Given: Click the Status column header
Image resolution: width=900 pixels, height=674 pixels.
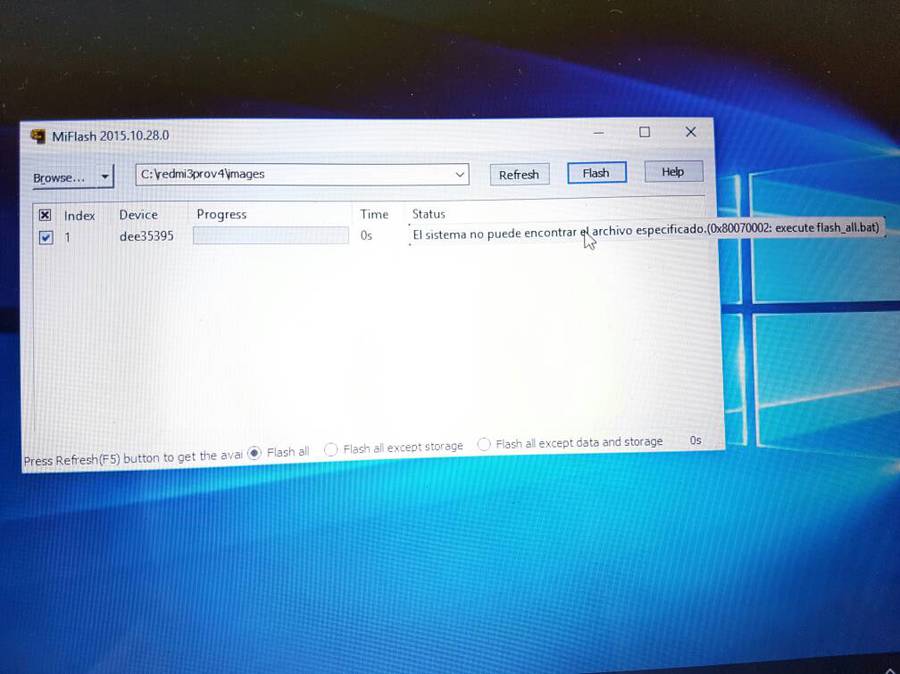Looking at the screenshot, I should pyautogui.click(x=428, y=214).
